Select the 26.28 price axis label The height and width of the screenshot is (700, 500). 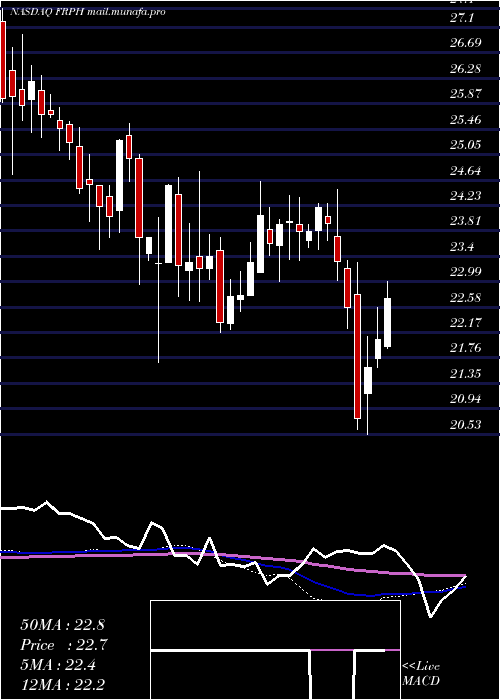tap(466, 69)
